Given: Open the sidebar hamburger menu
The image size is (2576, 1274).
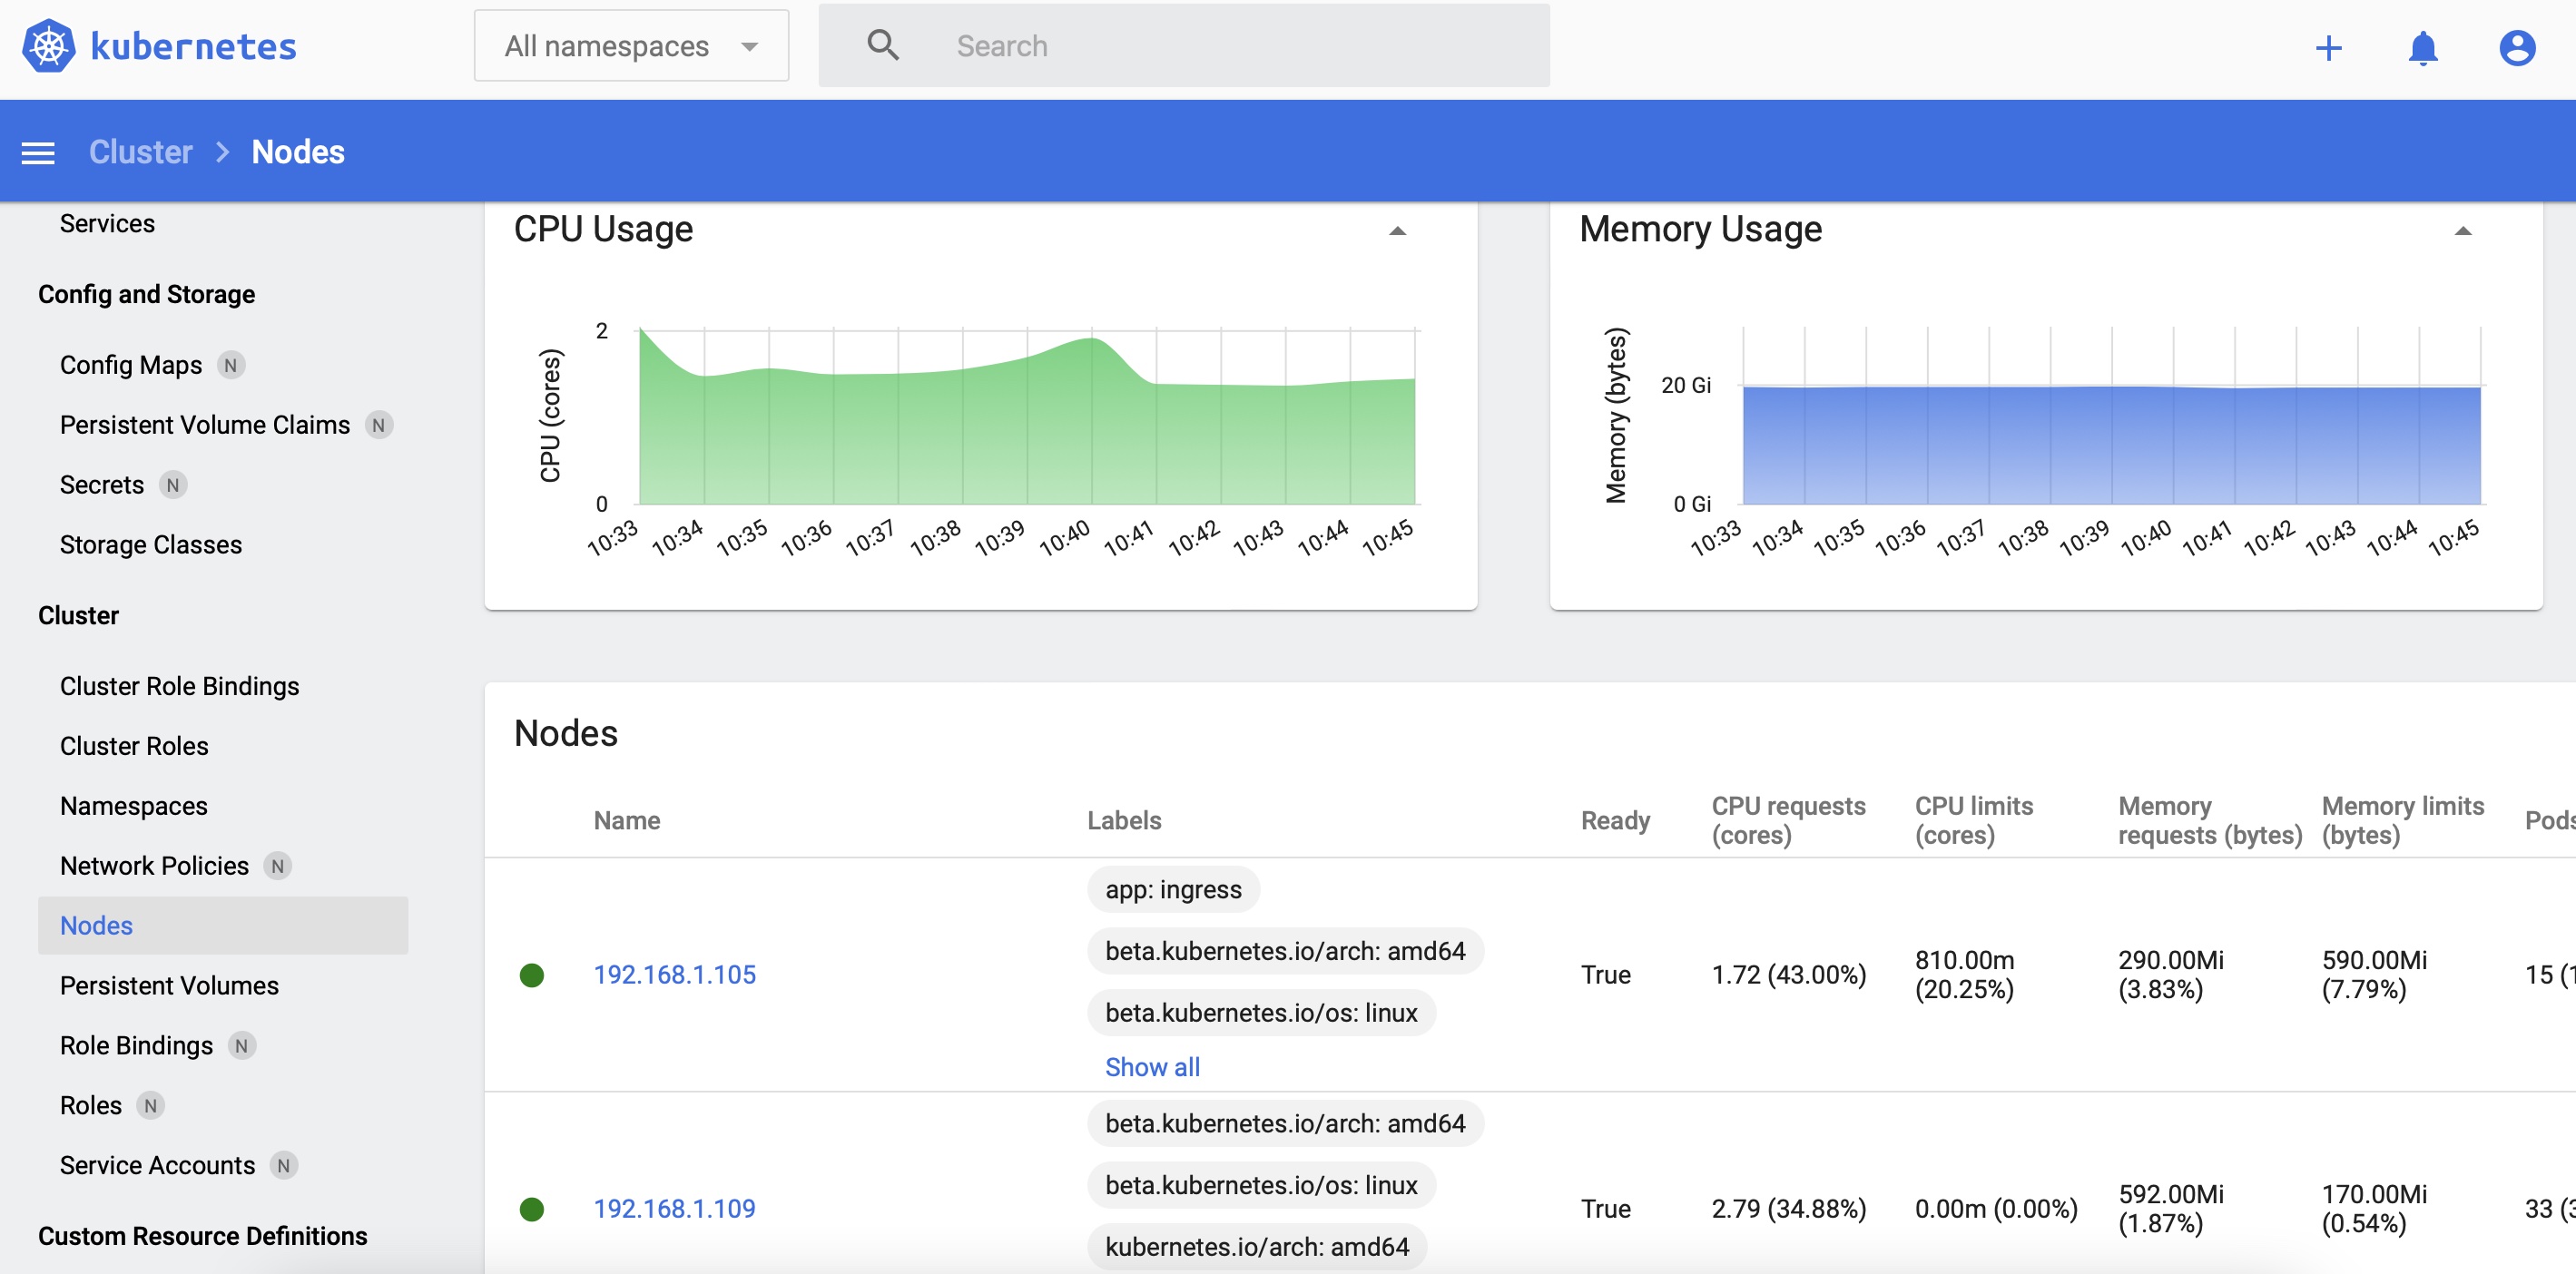Looking at the screenshot, I should pyautogui.click(x=38, y=151).
